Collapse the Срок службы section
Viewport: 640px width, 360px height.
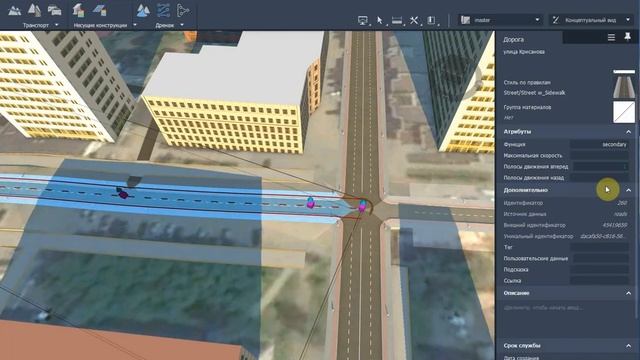[x=628, y=346]
